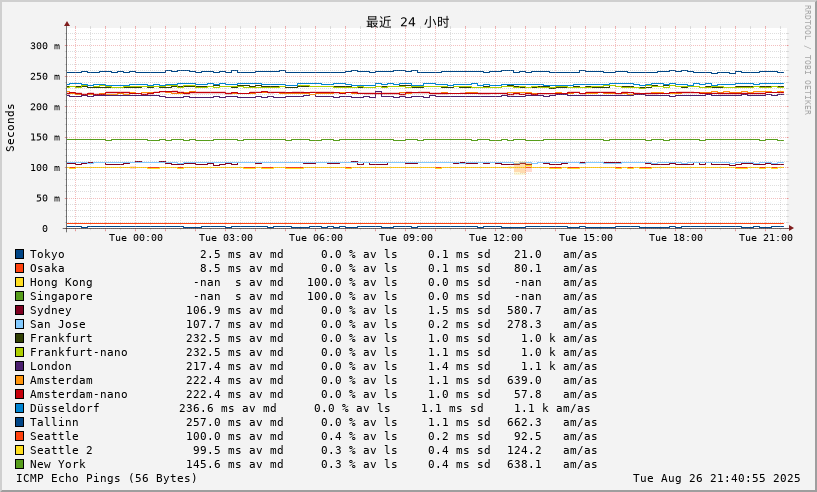The image size is (817, 492).
Task: Click the Amsterdam orange legend swatch
Action: [x=19, y=380]
